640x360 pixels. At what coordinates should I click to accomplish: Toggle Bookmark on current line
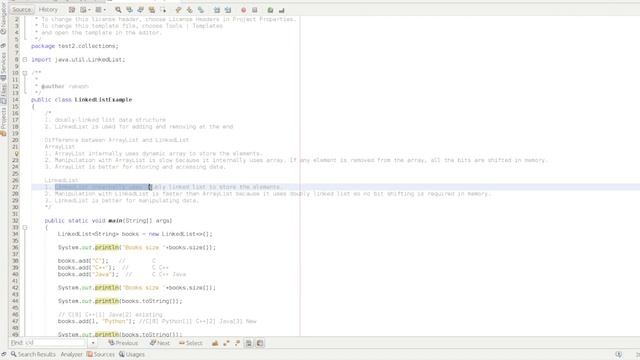201,10
